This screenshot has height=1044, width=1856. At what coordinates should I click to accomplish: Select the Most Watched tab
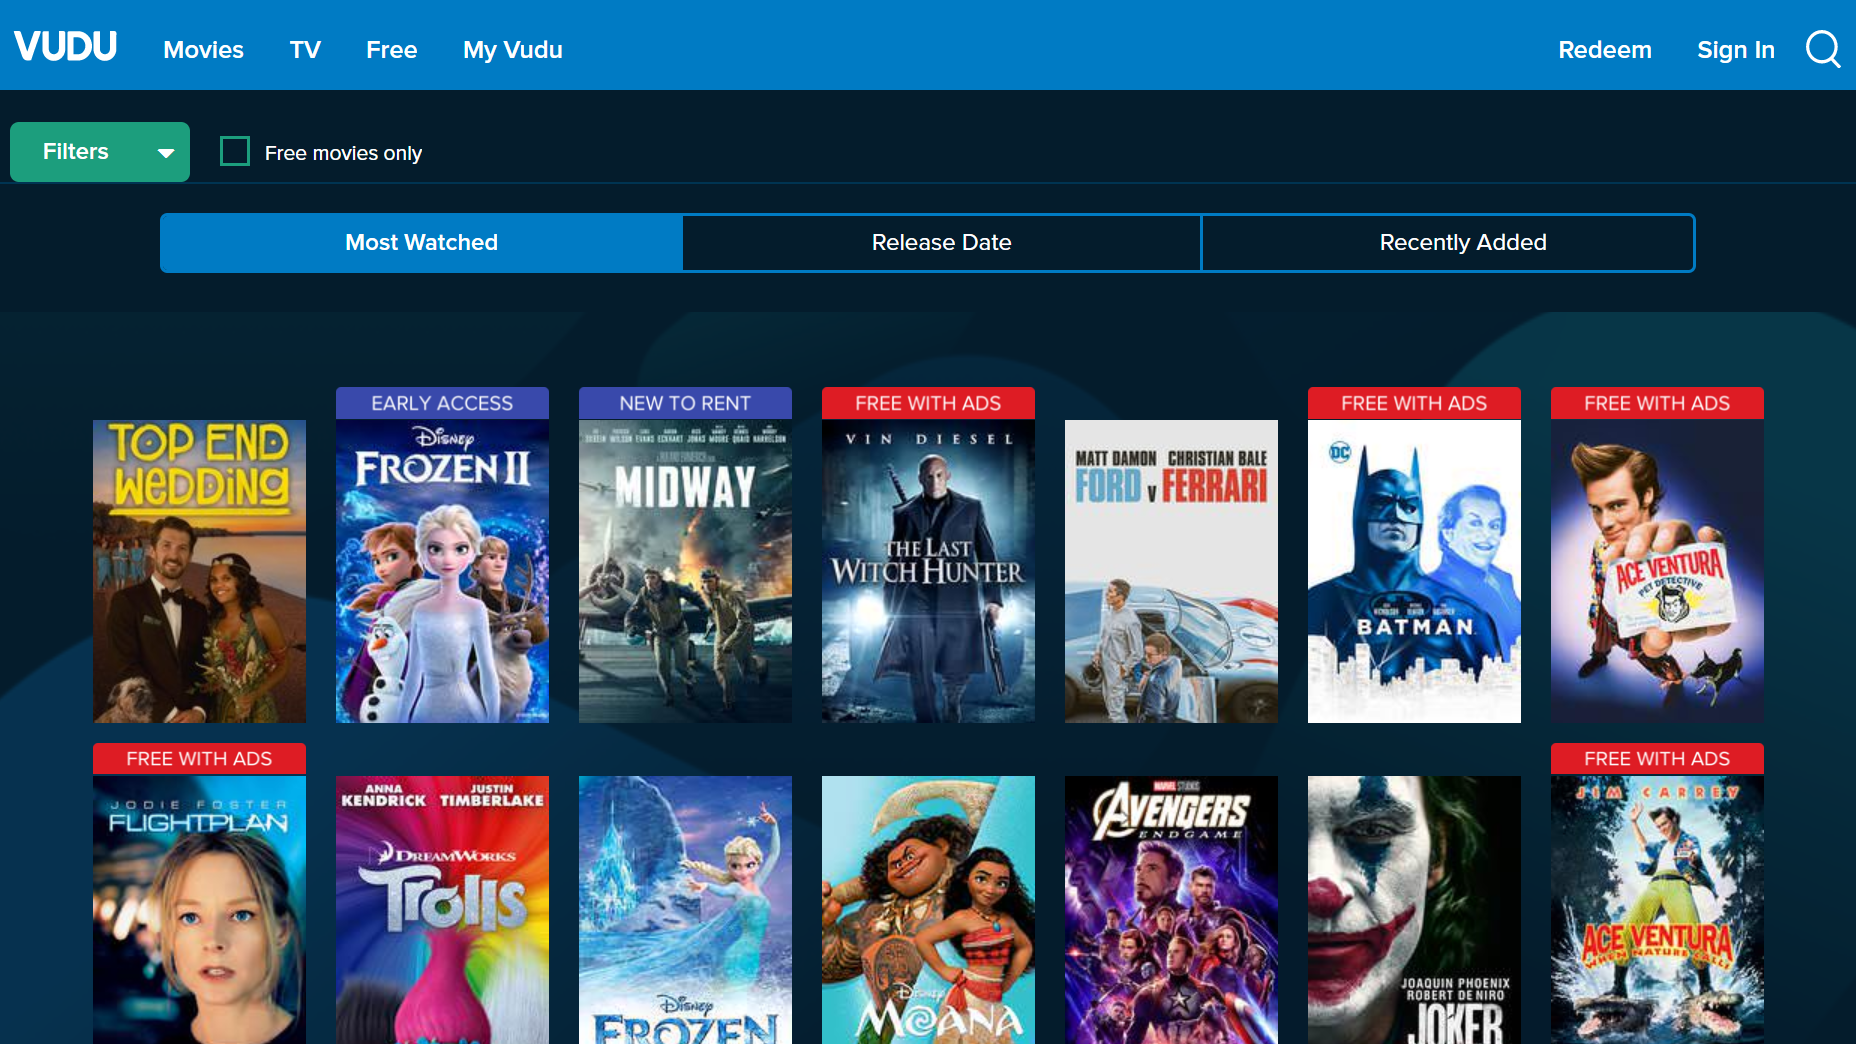[x=420, y=242]
